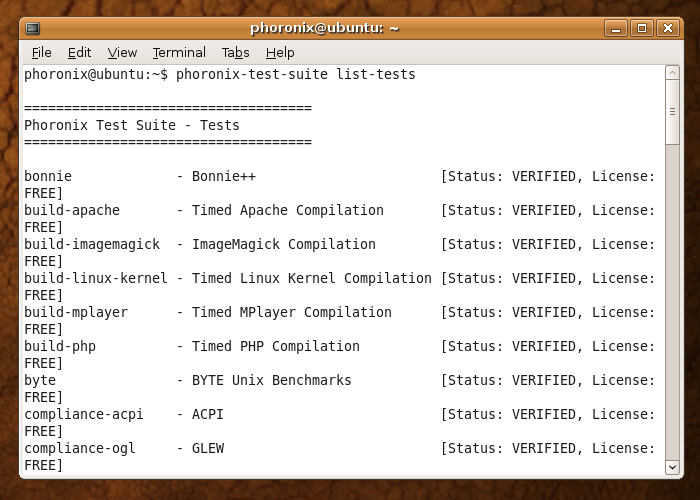Open the terminal window menu icon
This screenshot has height=500, width=700.
[x=33, y=29]
